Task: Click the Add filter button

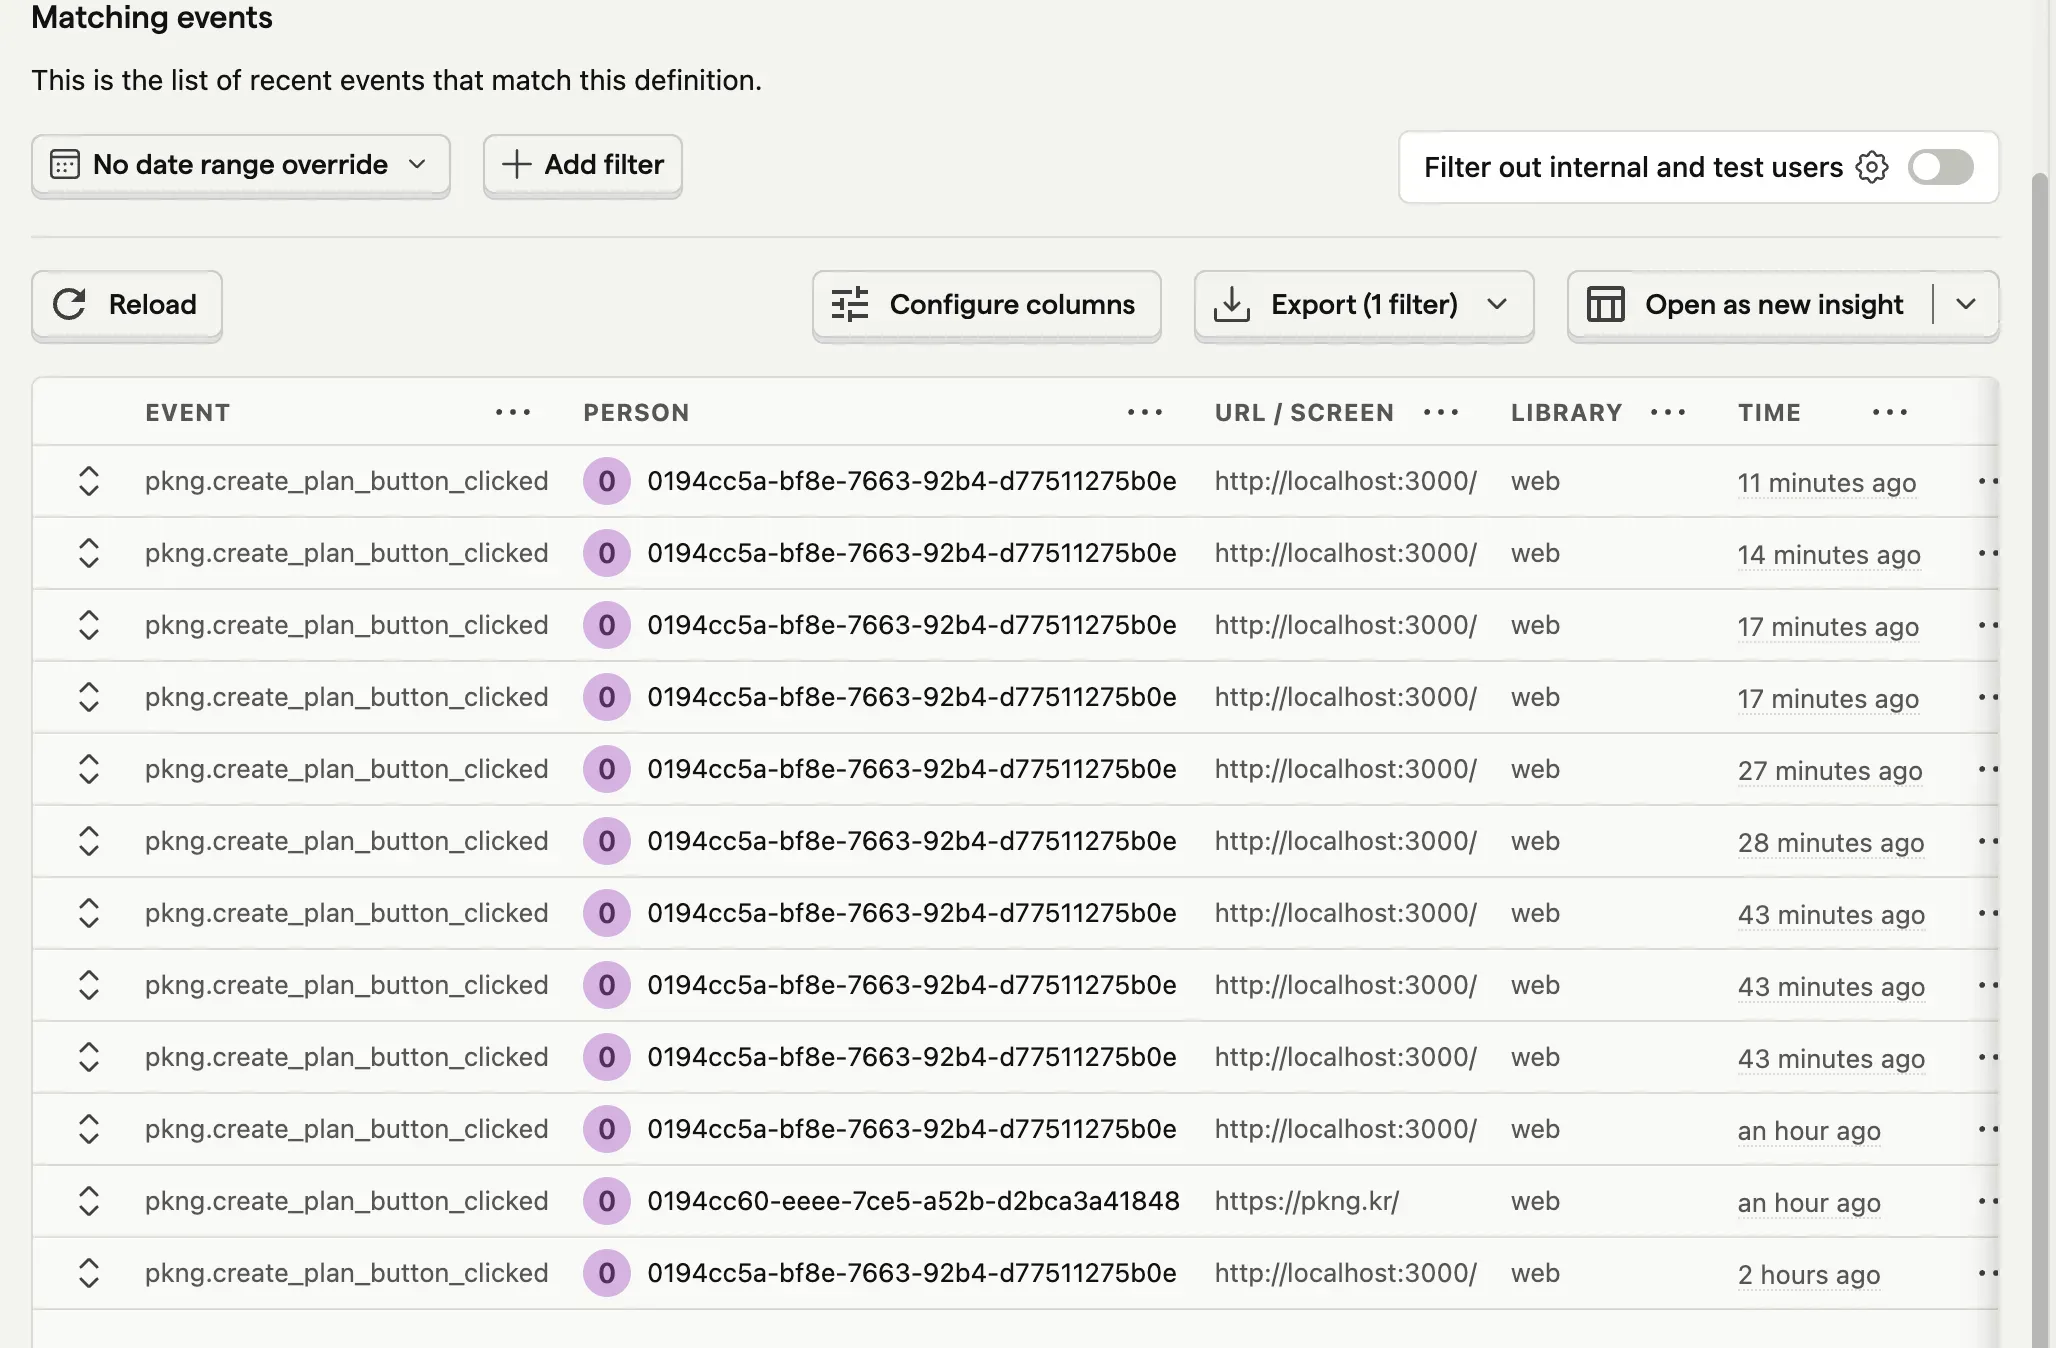Action: [x=582, y=164]
